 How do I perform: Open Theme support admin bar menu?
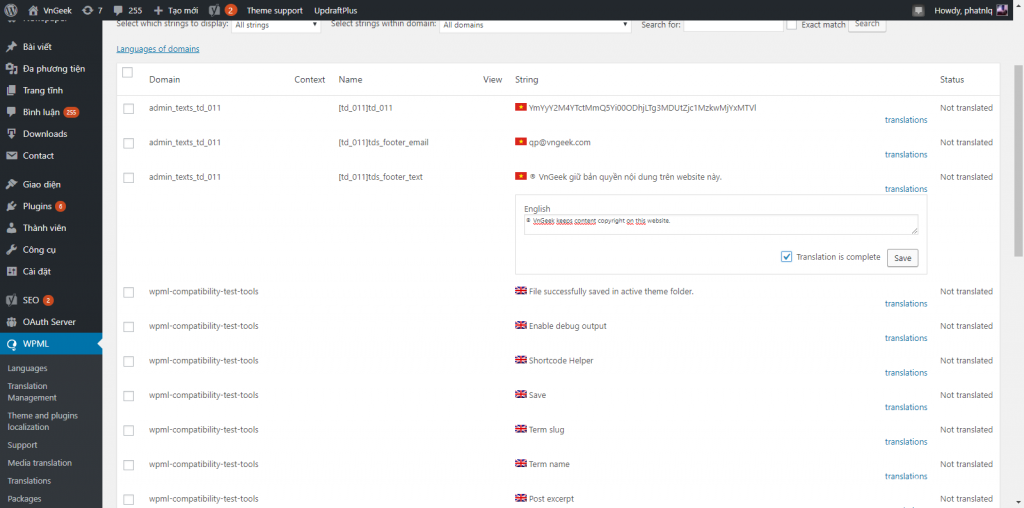[274, 10]
